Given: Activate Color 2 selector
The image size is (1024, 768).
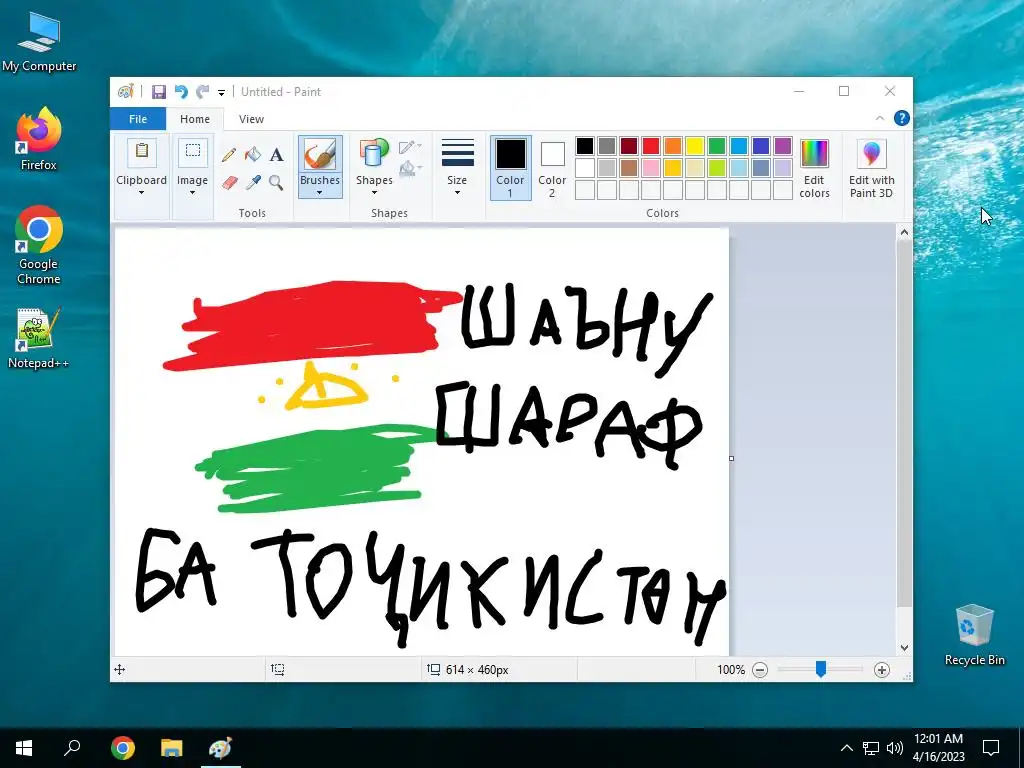Looking at the screenshot, I should (552, 168).
